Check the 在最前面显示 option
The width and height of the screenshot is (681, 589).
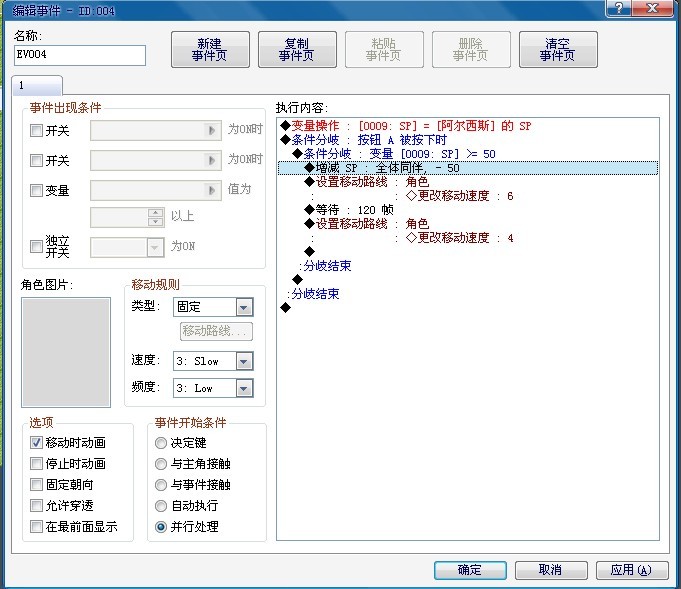click(36, 526)
